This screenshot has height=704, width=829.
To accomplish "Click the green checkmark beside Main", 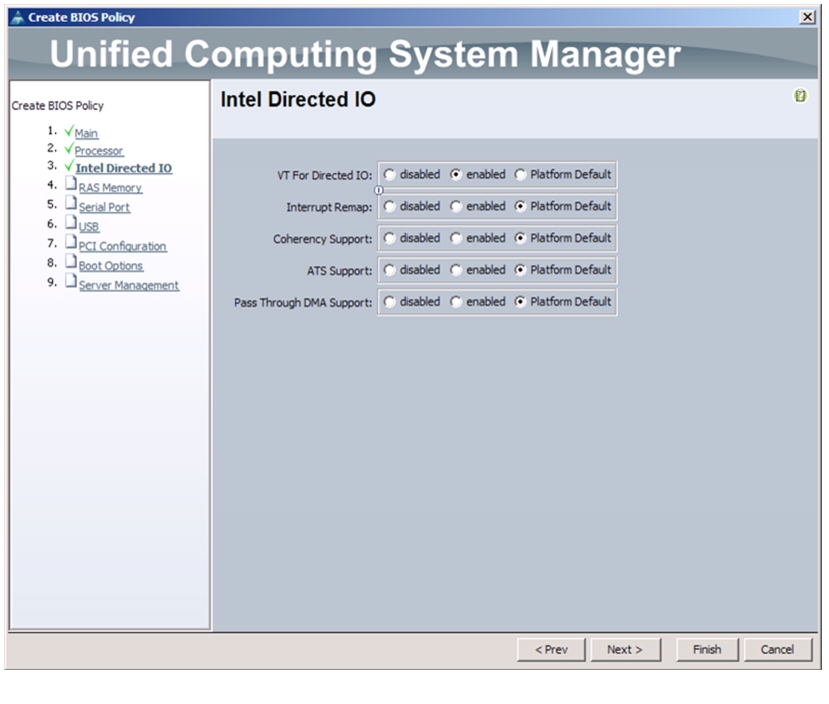I will click(69, 130).
